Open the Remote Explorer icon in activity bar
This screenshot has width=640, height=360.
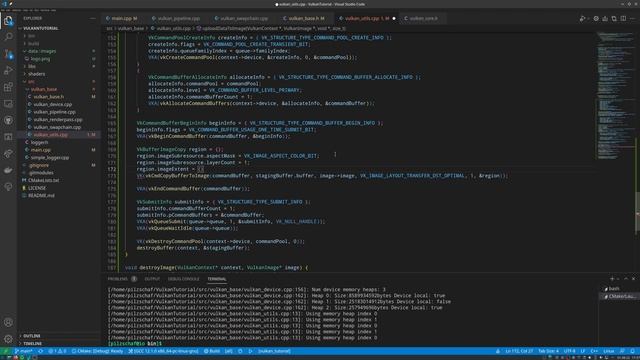8,104
